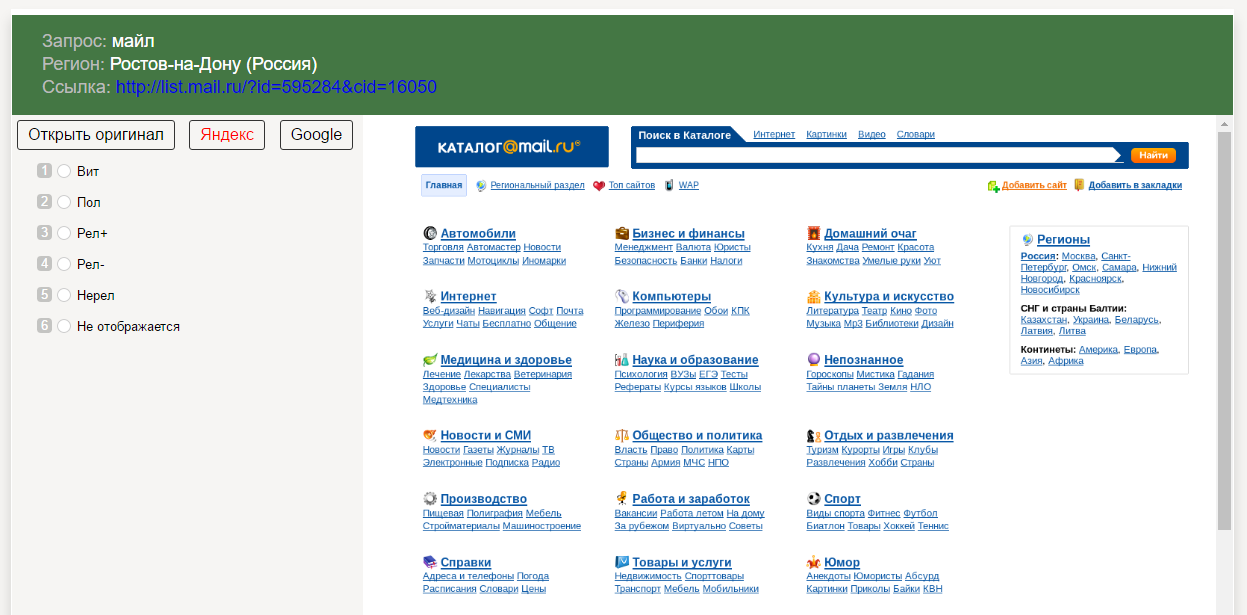Open the Расписания link under Справки
This screenshot has height=615, width=1247.
pyautogui.click(x=449, y=589)
